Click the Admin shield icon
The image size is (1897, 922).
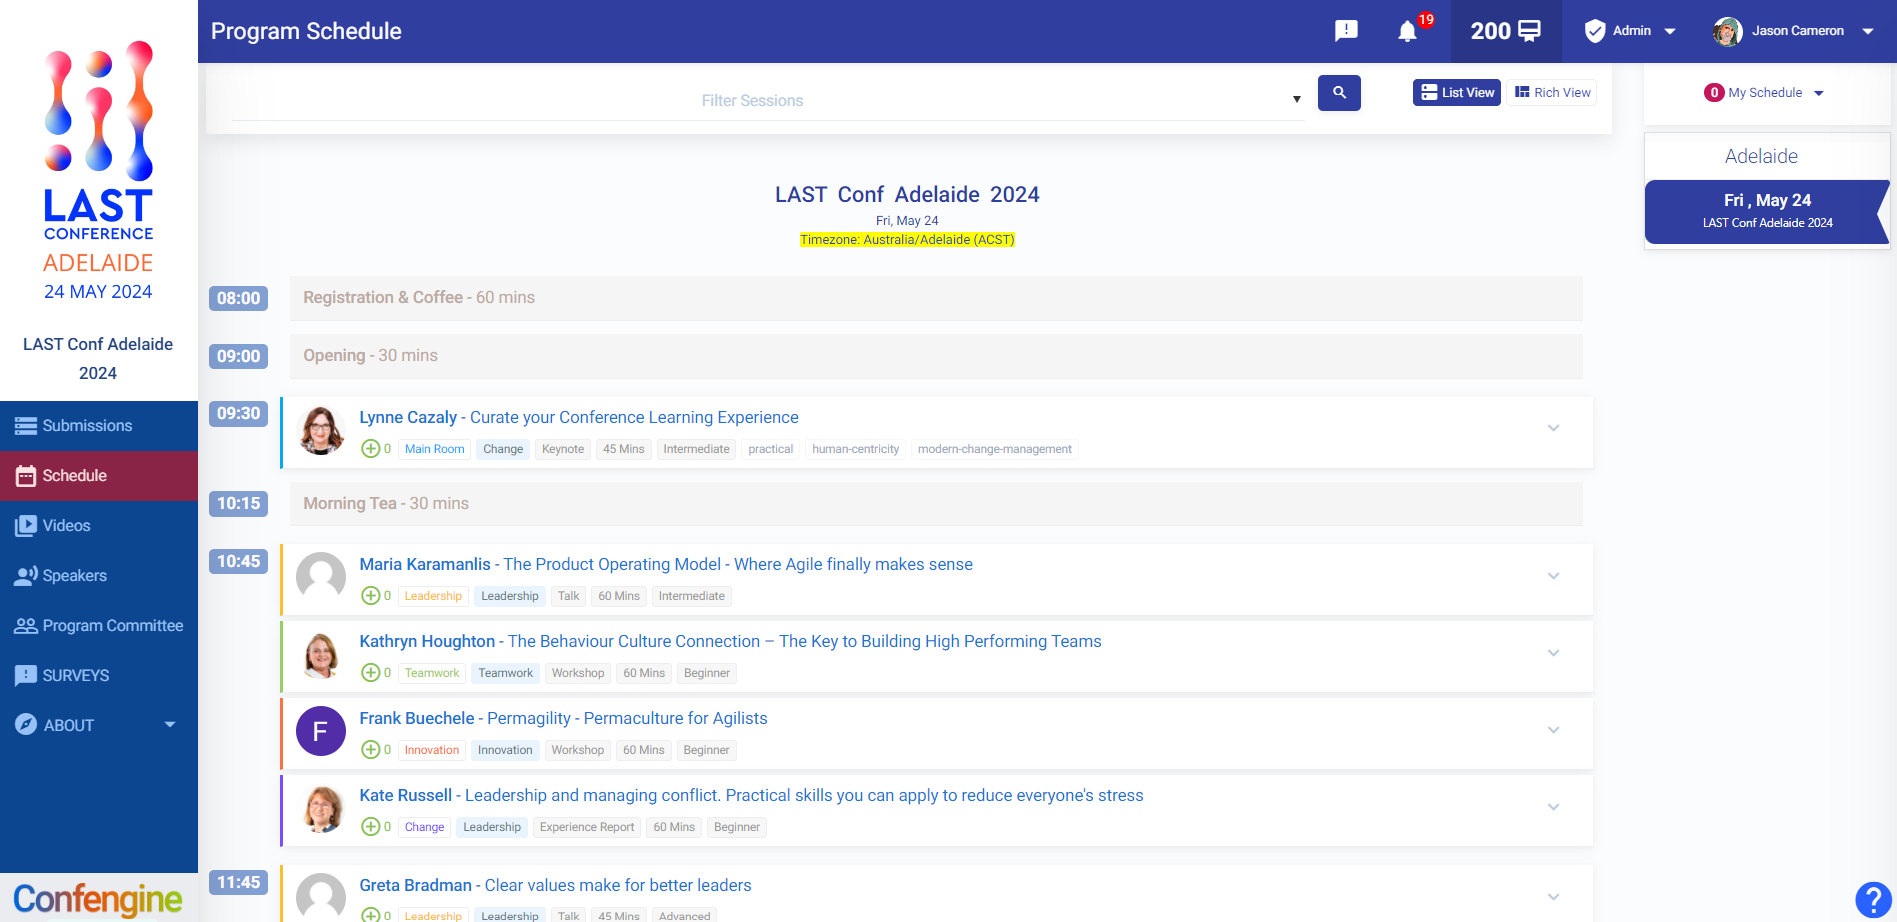click(1595, 31)
